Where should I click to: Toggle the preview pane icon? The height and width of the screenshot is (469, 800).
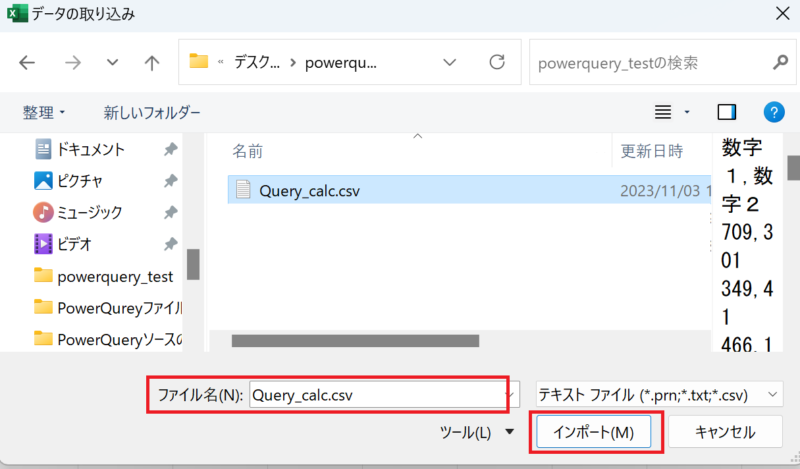[727, 111]
